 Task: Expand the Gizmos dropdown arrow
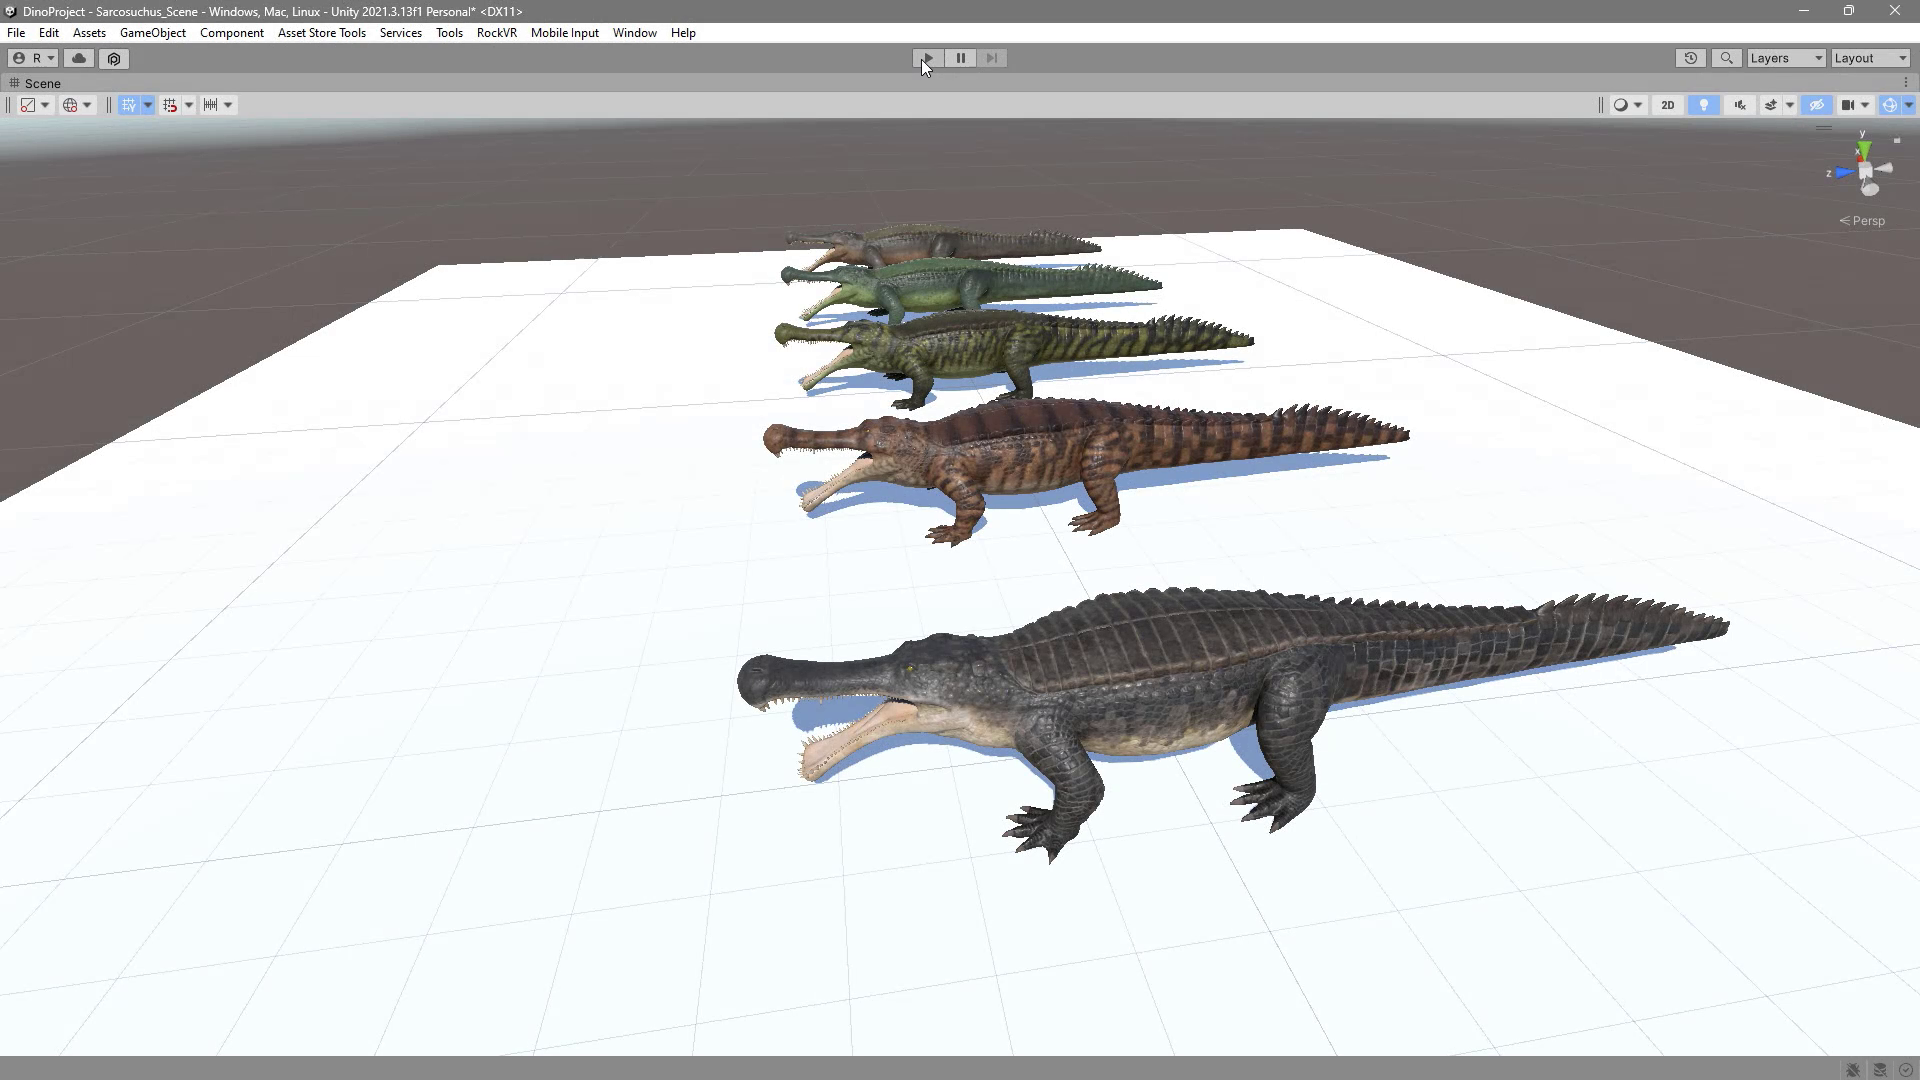click(1908, 105)
